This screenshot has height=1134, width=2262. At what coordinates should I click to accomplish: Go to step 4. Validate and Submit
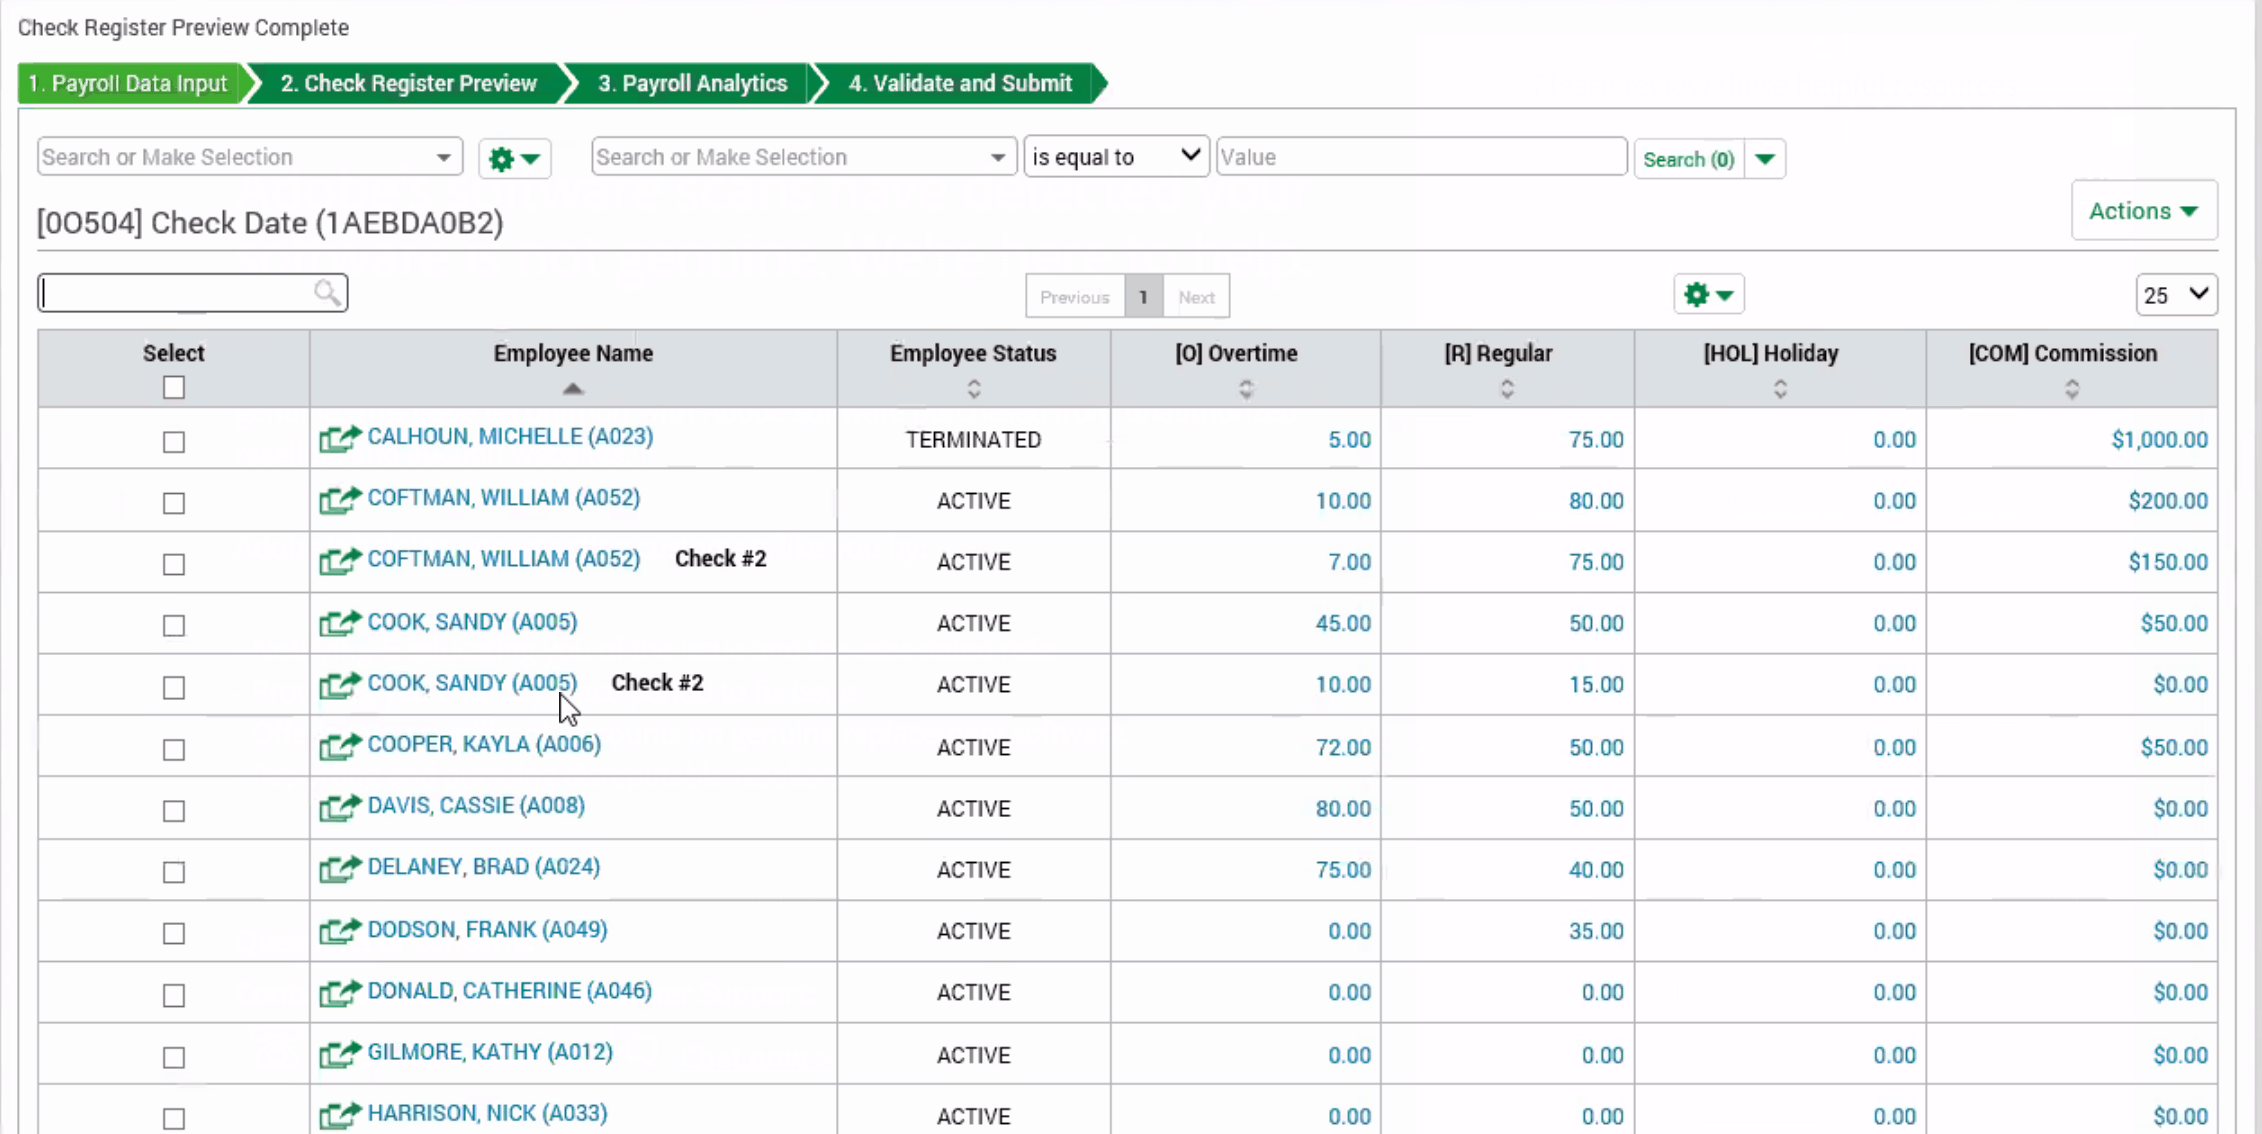[x=960, y=83]
